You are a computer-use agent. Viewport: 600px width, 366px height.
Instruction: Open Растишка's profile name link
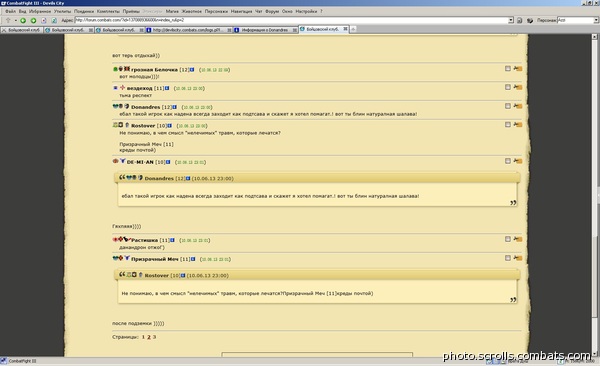click(x=144, y=240)
